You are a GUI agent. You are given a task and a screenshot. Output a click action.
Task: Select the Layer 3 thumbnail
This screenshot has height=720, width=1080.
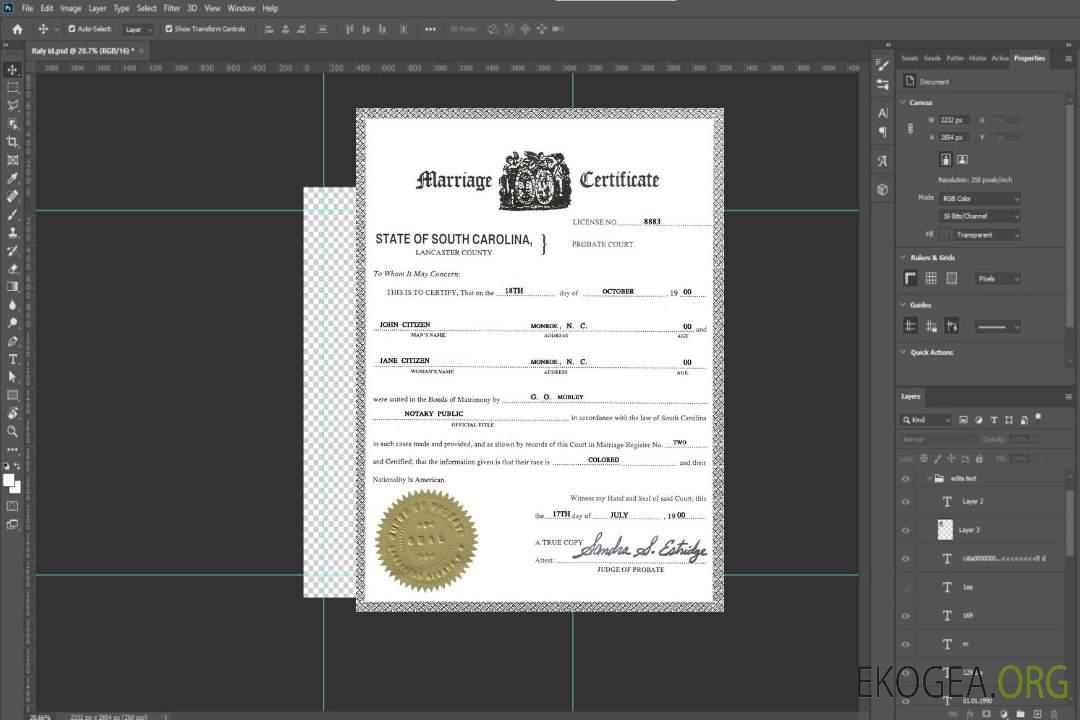click(x=946, y=530)
